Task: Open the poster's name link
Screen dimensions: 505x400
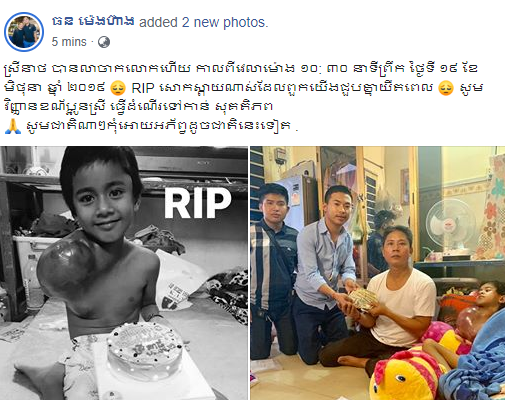Action: pyautogui.click(x=93, y=21)
